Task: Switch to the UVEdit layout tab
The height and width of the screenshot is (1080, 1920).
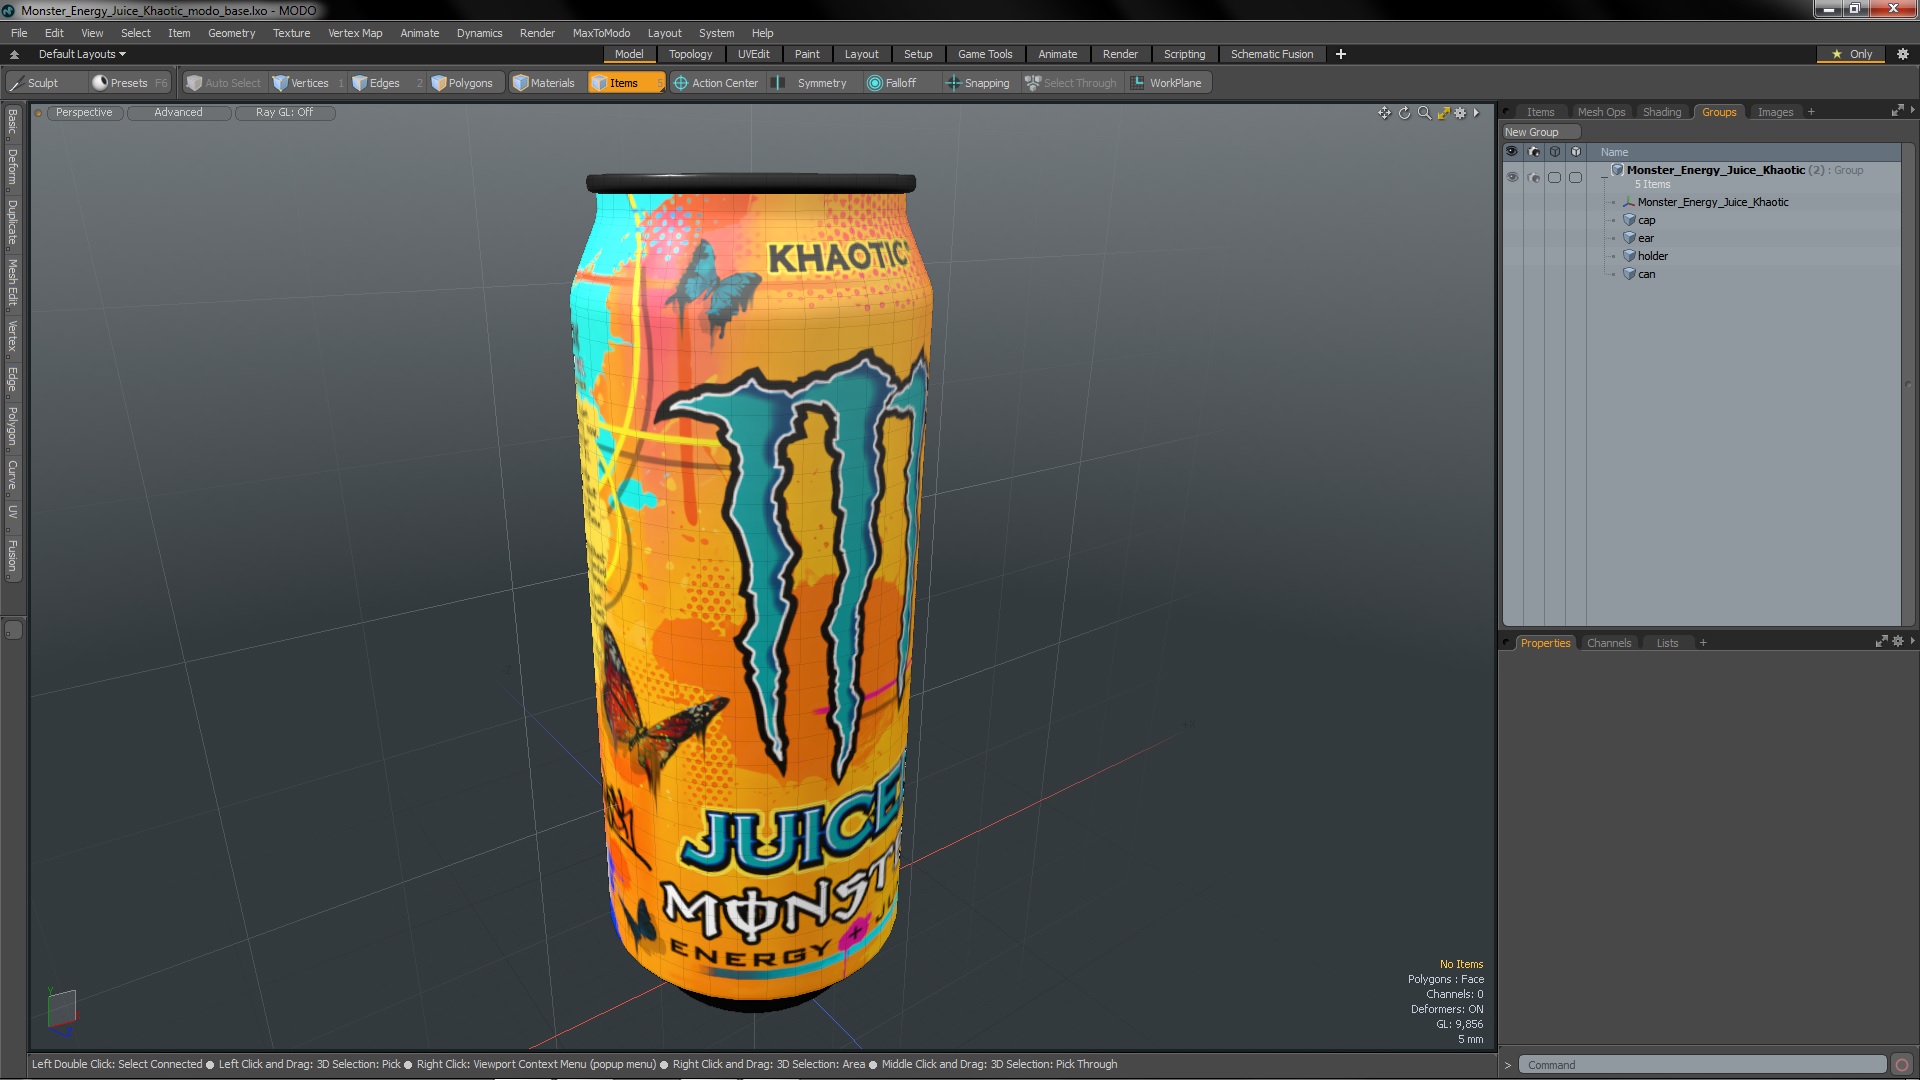Action: pos(753,54)
